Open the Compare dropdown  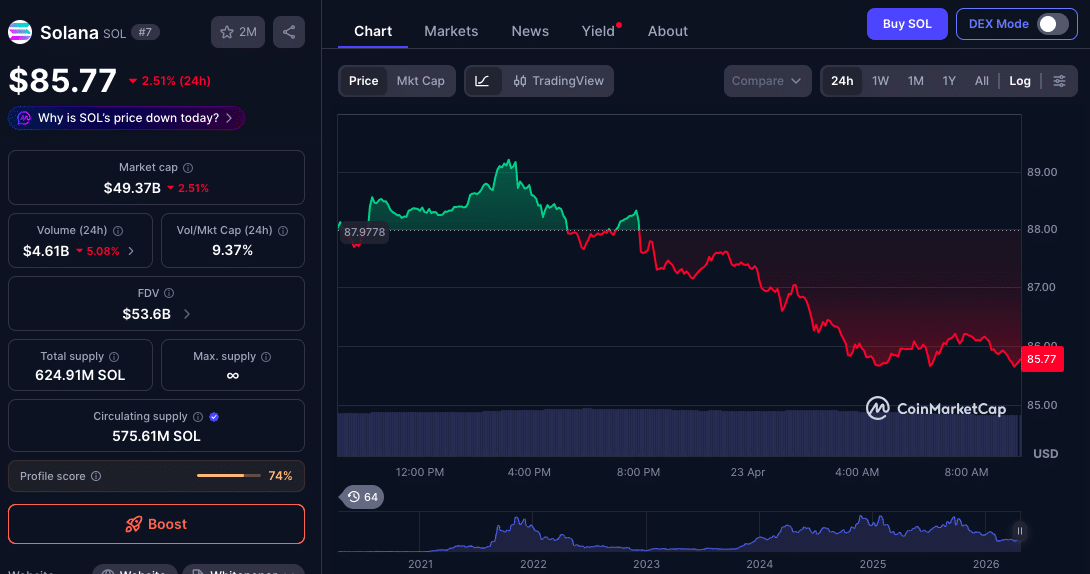(x=767, y=81)
